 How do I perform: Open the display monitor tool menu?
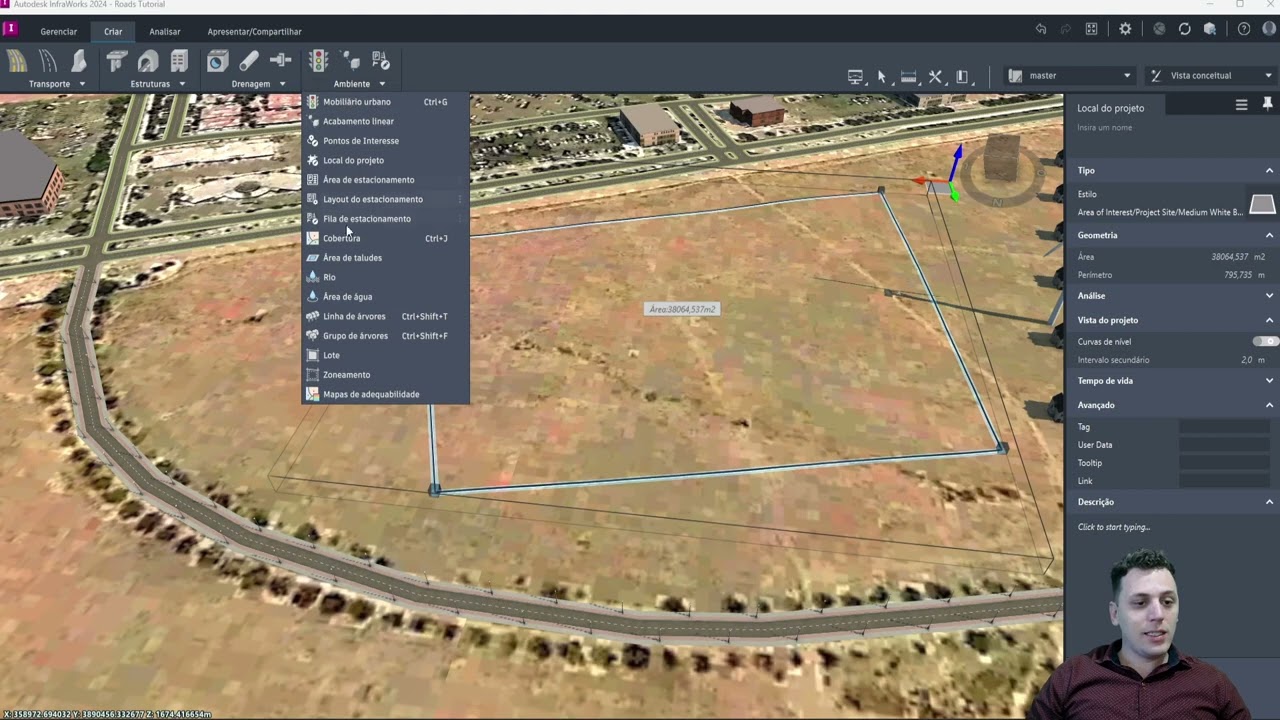[x=856, y=76]
